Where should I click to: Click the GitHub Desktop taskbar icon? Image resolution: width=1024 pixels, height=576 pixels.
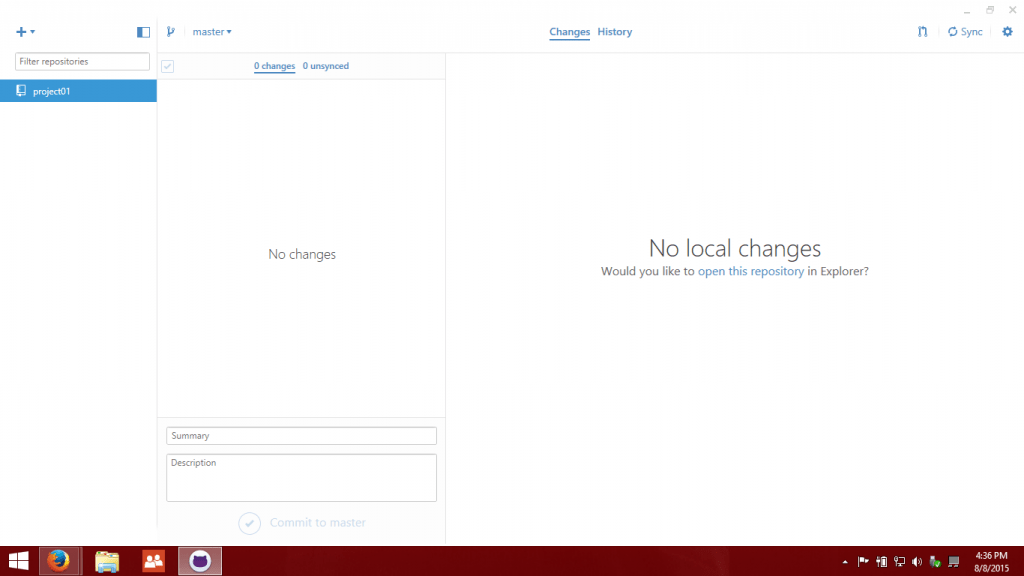[200, 561]
